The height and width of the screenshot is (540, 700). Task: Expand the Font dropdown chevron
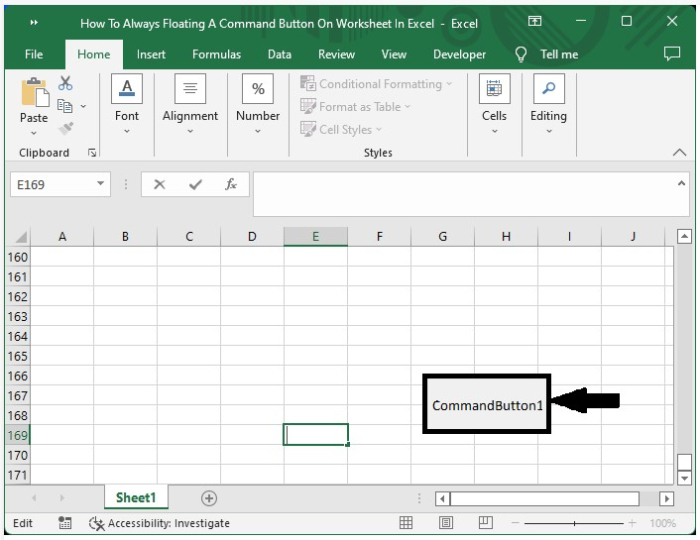coord(127,131)
